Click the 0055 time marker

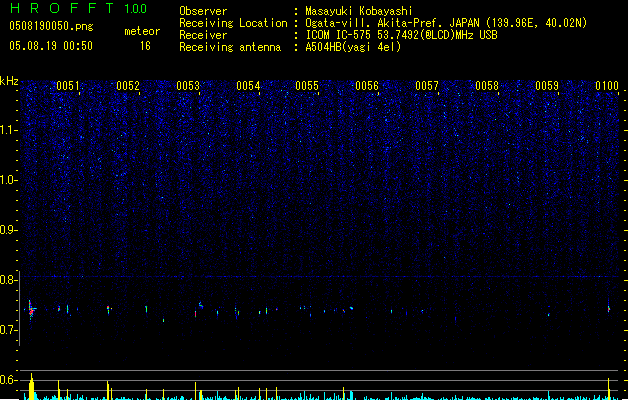pyautogui.click(x=307, y=86)
